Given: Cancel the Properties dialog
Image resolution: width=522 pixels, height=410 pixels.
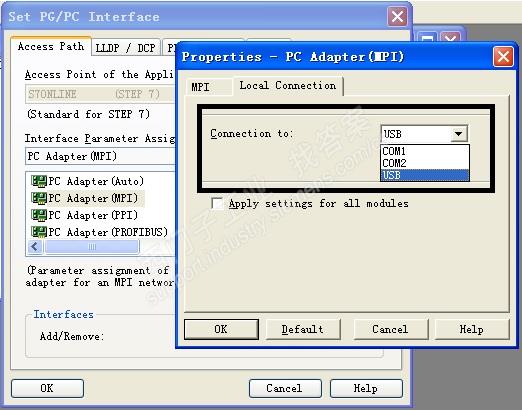Looking at the screenshot, I should (390, 329).
